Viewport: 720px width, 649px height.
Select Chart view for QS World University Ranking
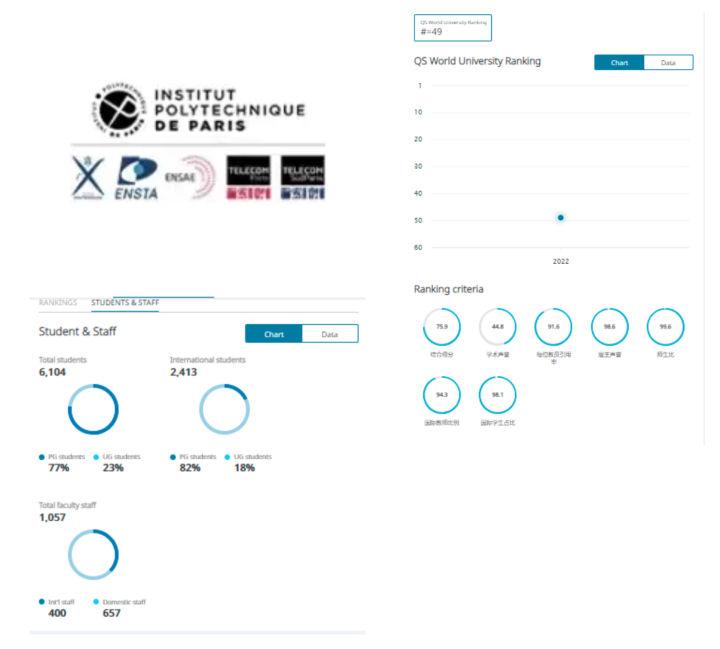pos(619,62)
